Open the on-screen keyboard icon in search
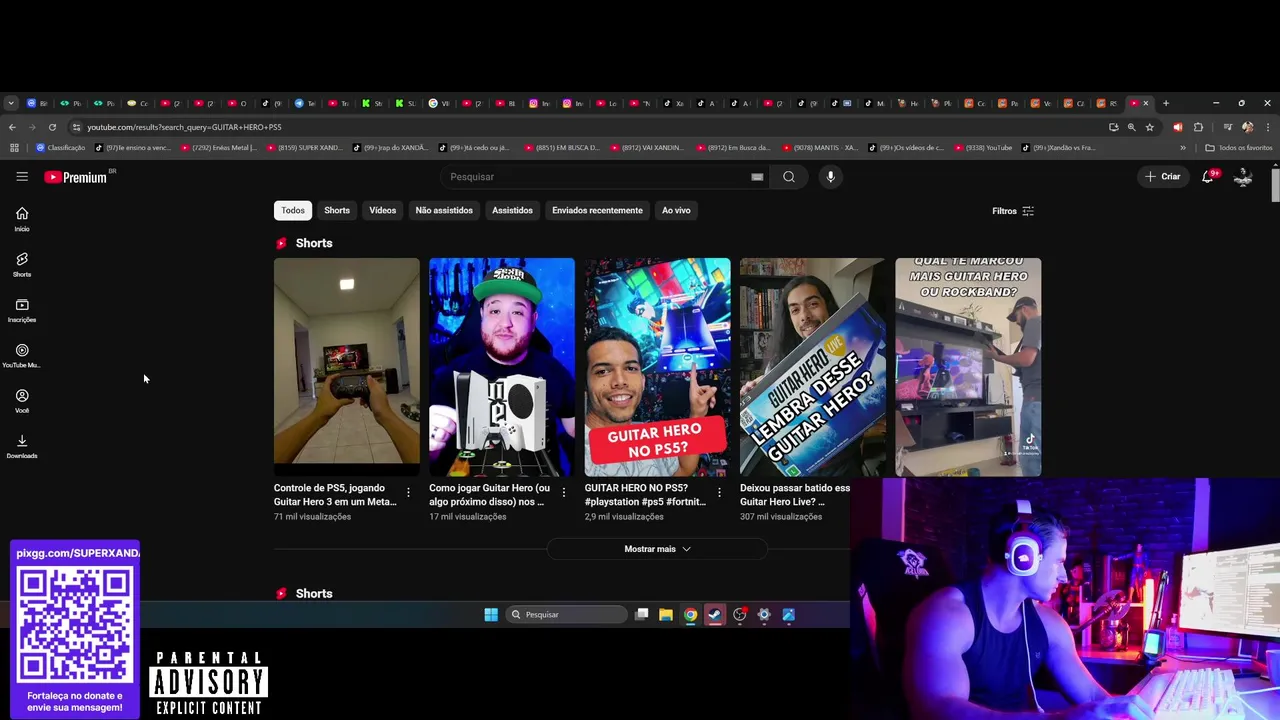The height and width of the screenshot is (720, 1280). pos(757,177)
